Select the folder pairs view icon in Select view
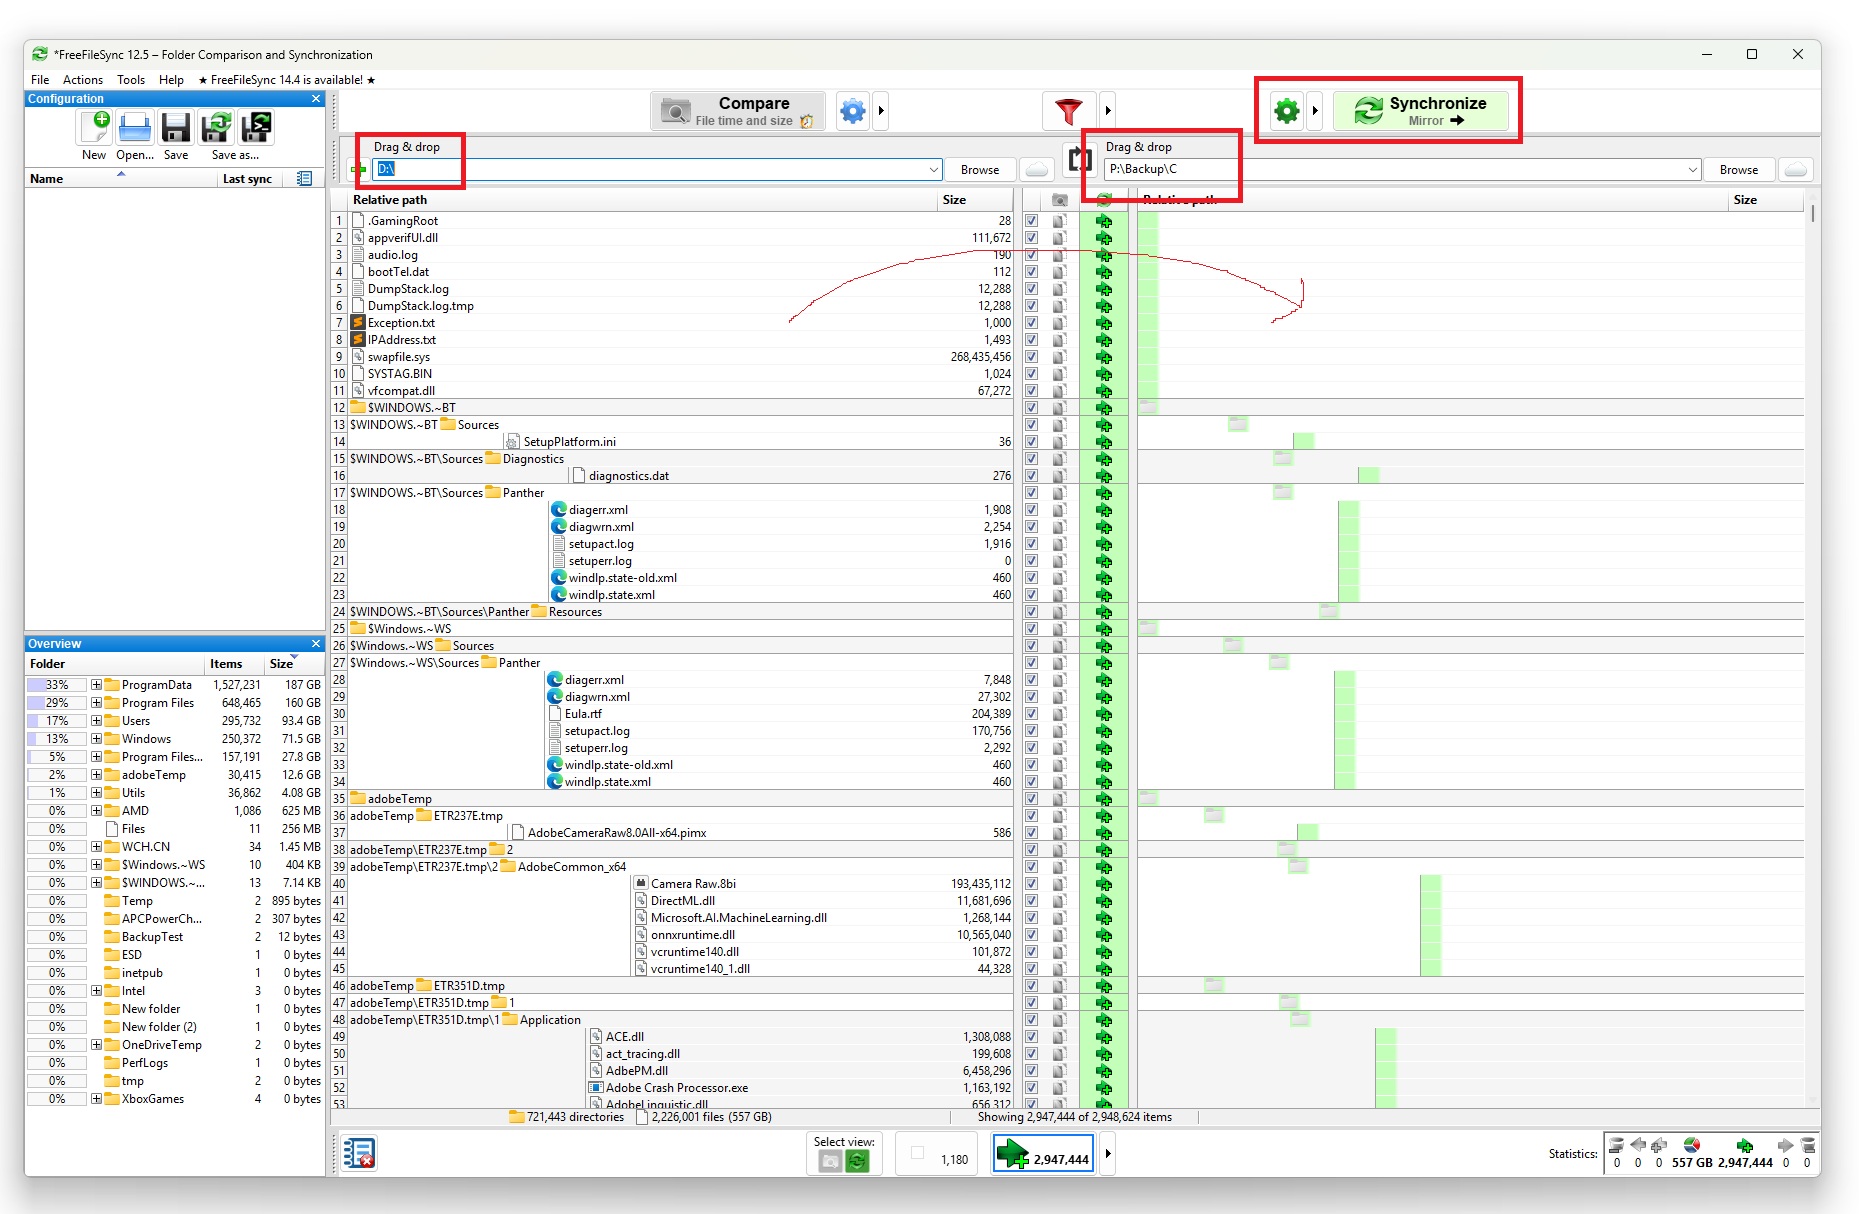1859x1214 pixels. 831,1160
